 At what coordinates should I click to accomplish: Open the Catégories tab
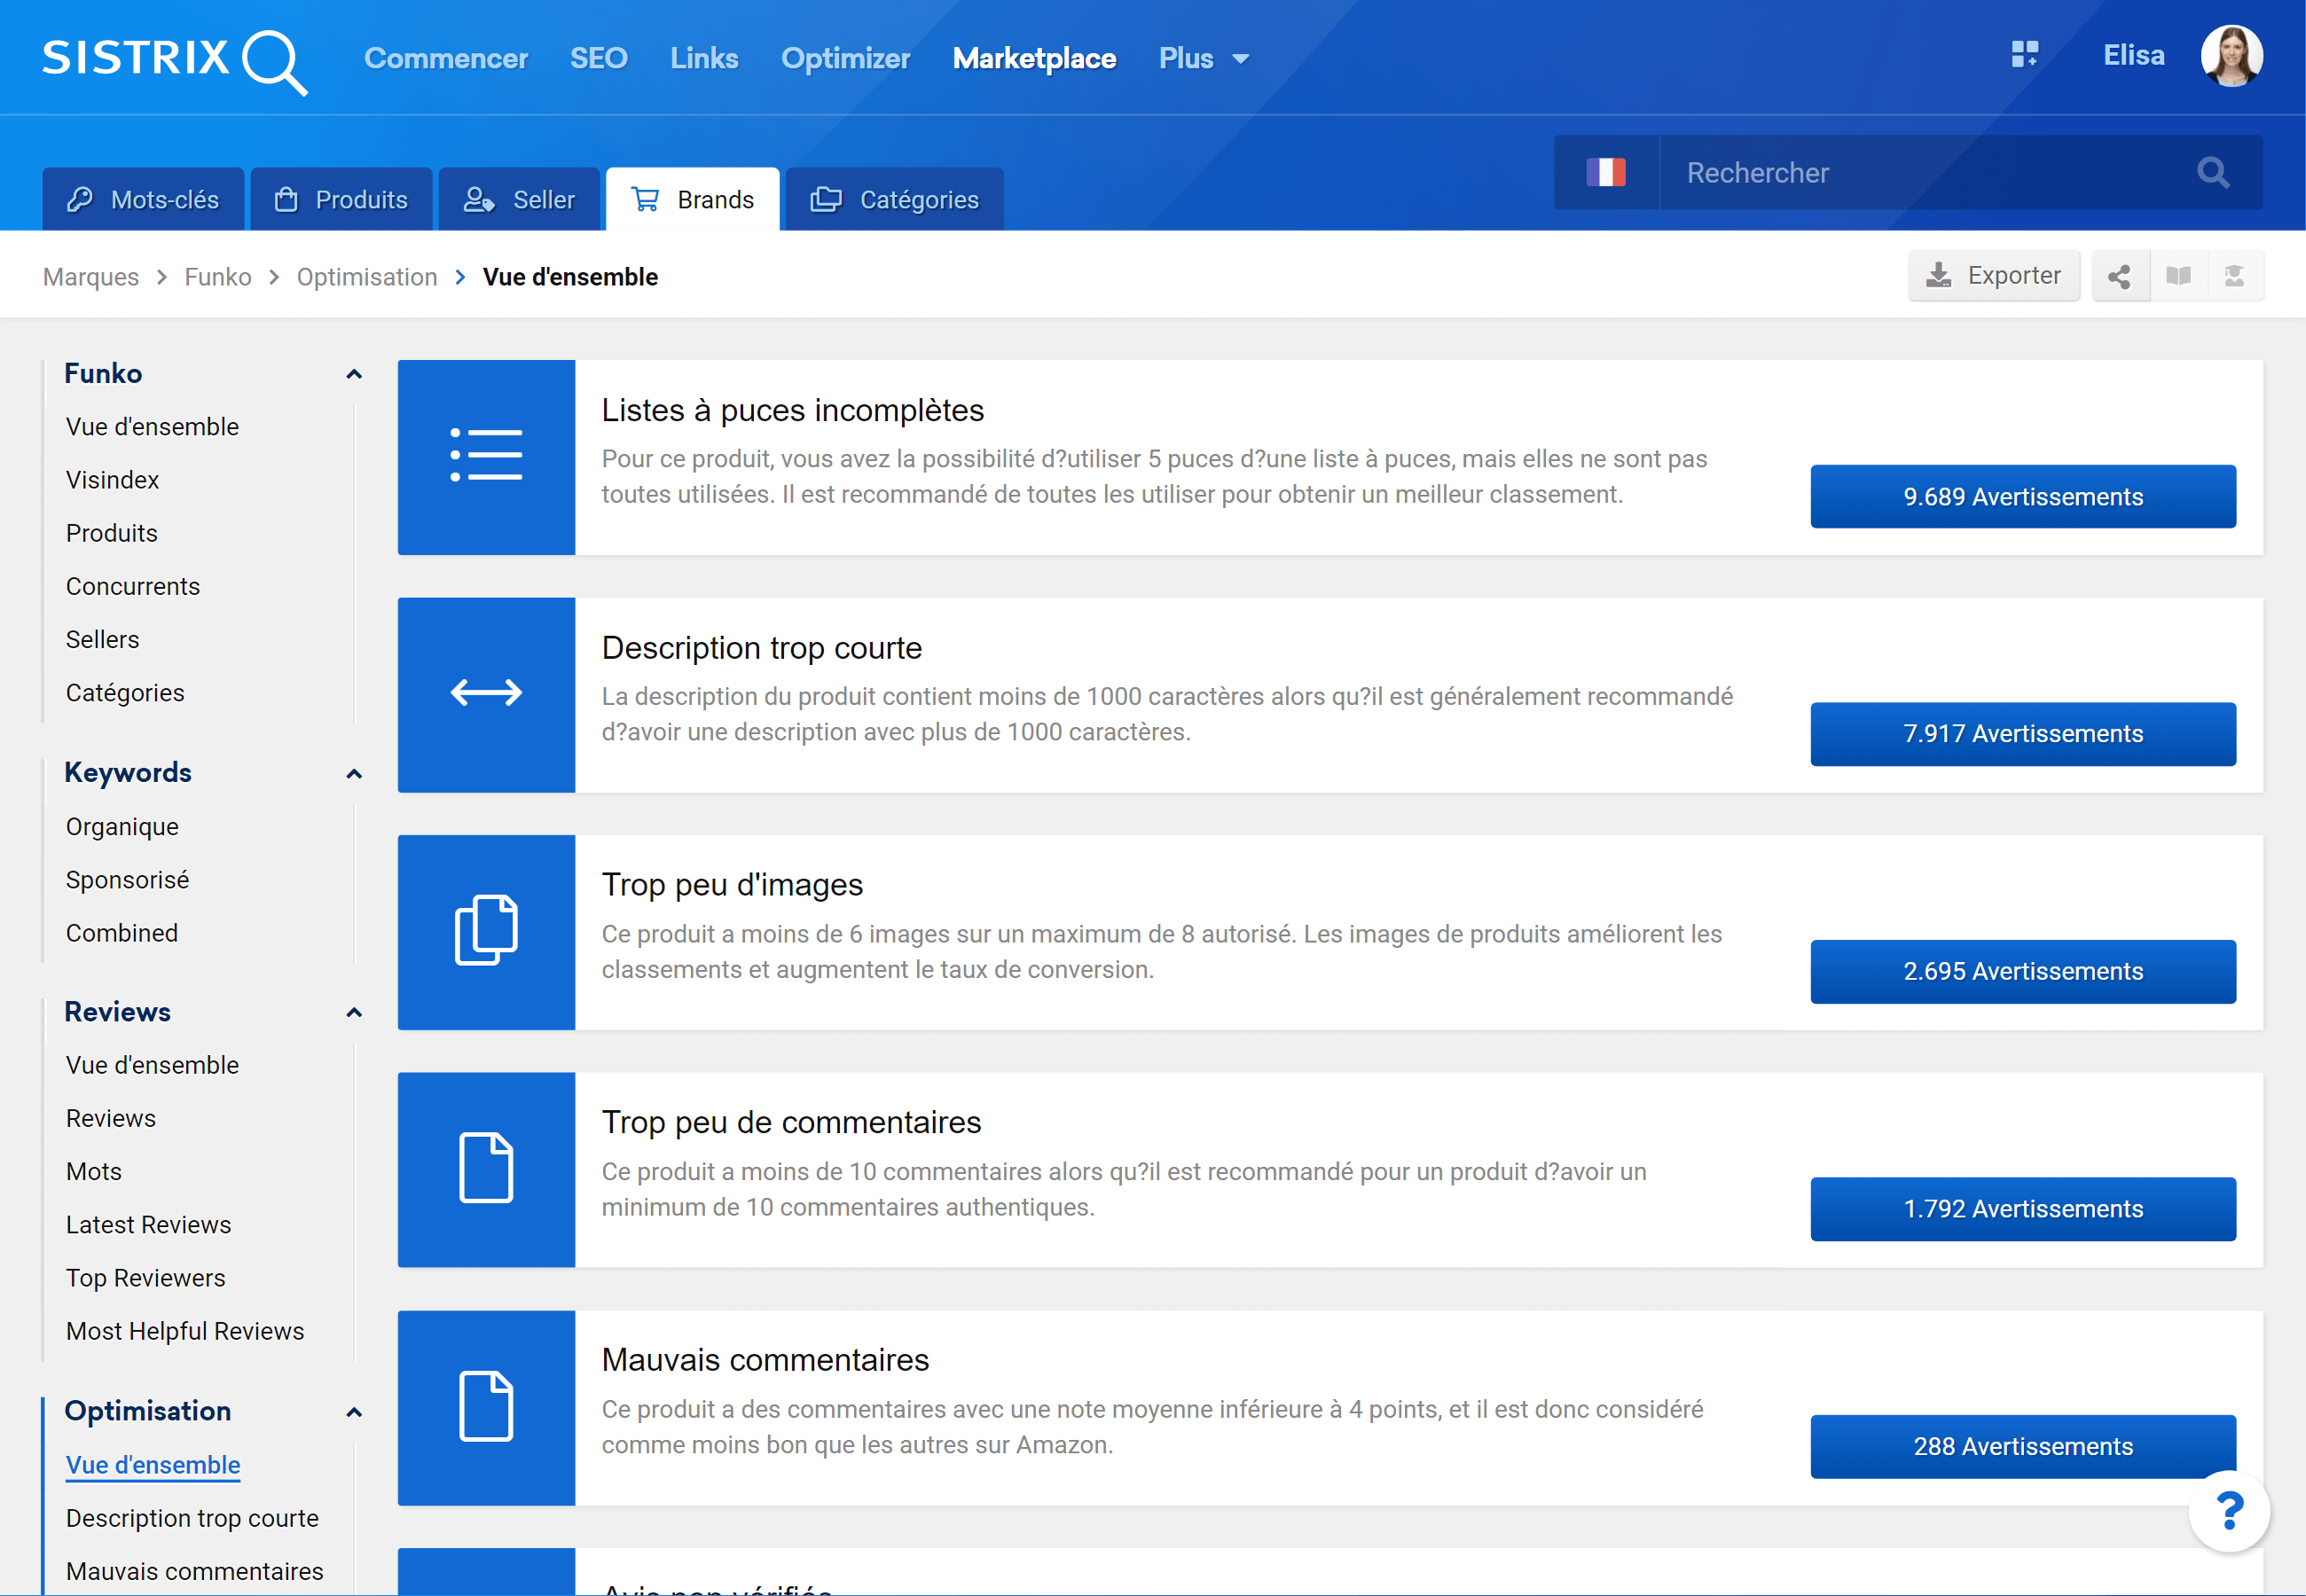pos(894,199)
